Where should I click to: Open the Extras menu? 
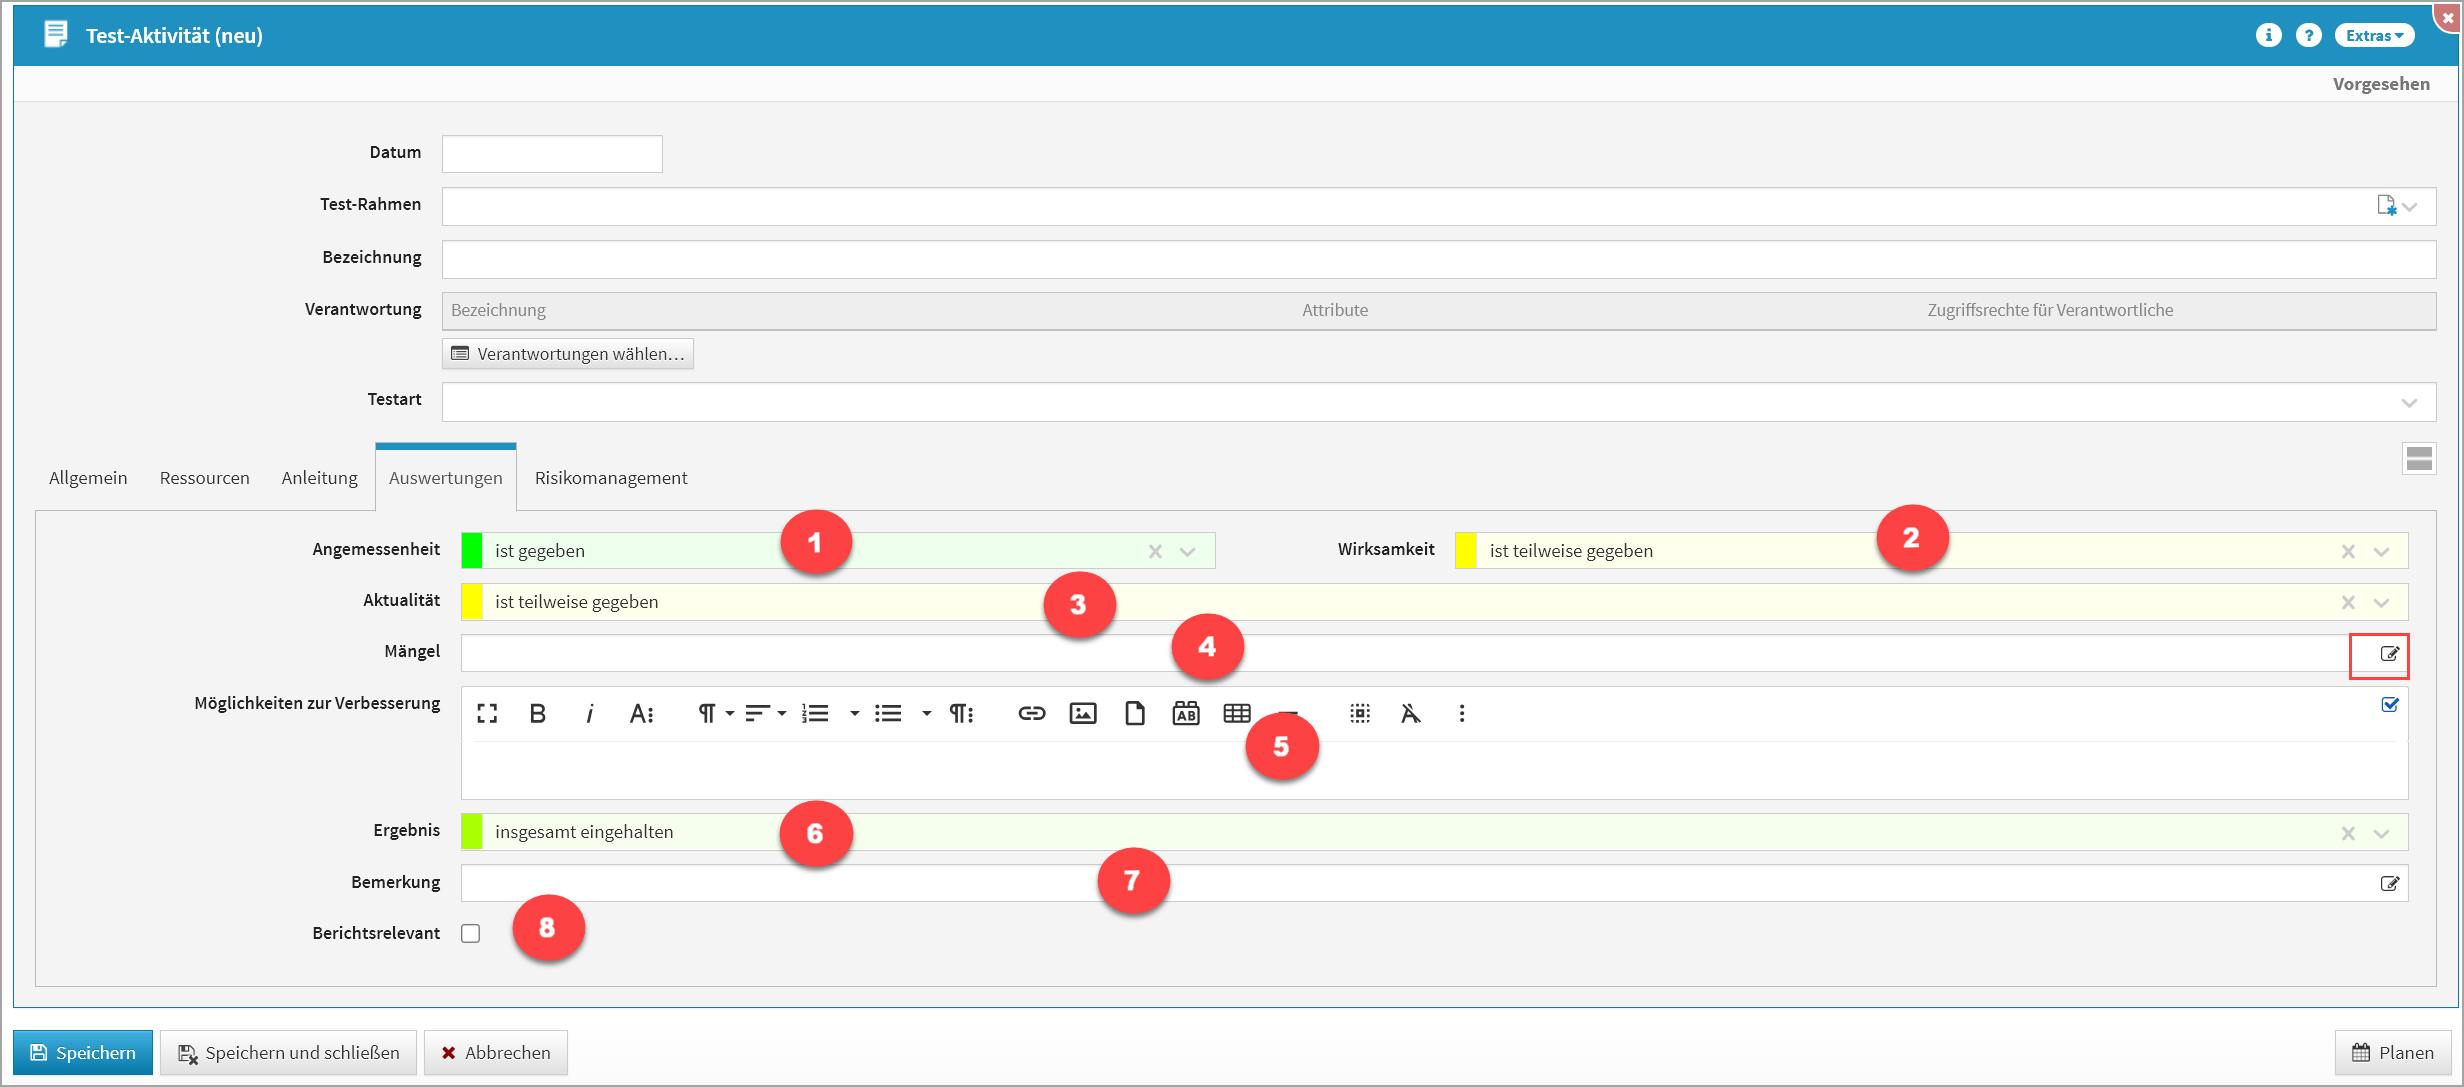2374,35
